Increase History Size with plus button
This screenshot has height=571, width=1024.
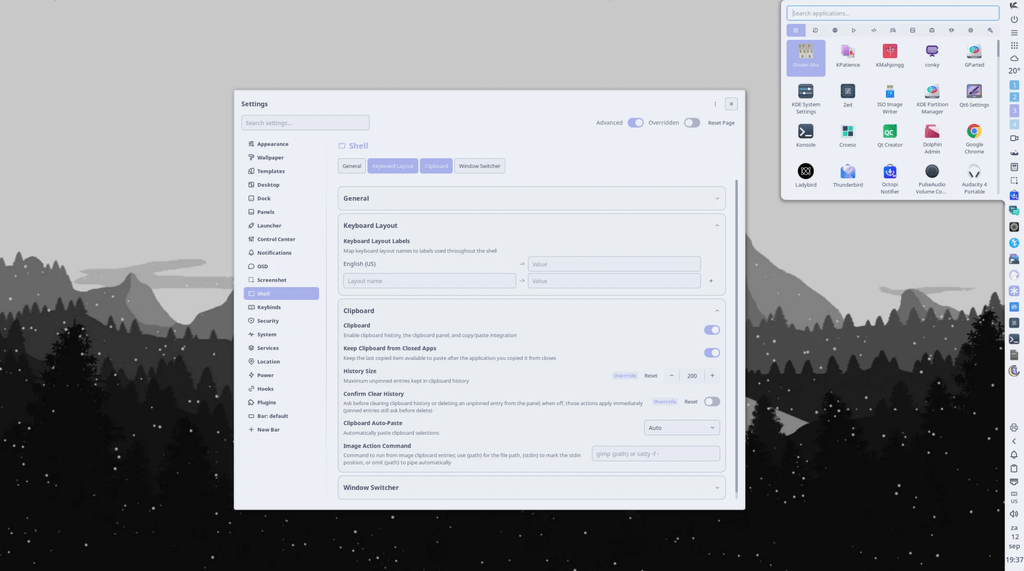pyautogui.click(x=712, y=376)
